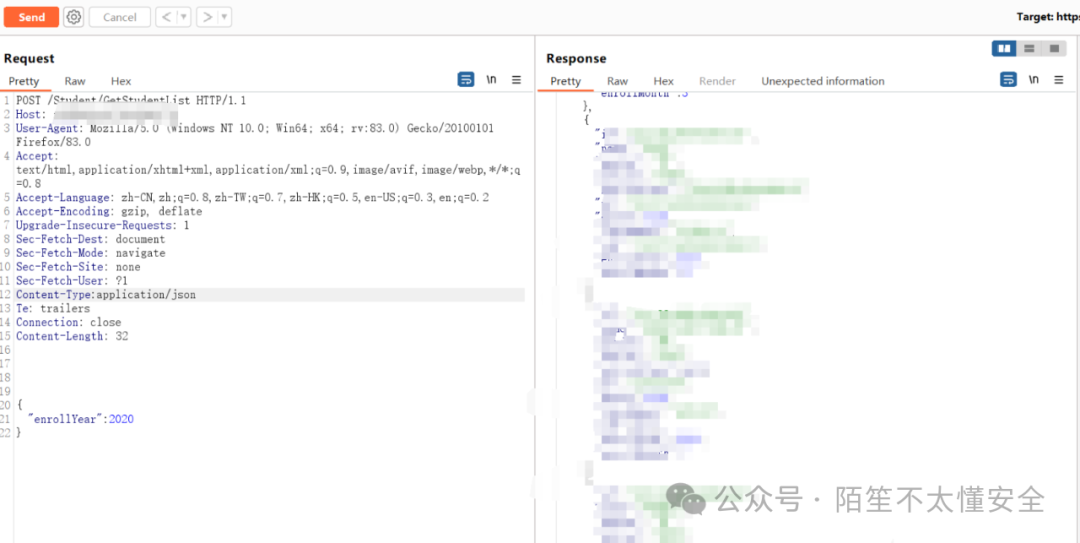
Task: Select the Request Pretty tab
Action: click(24, 81)
